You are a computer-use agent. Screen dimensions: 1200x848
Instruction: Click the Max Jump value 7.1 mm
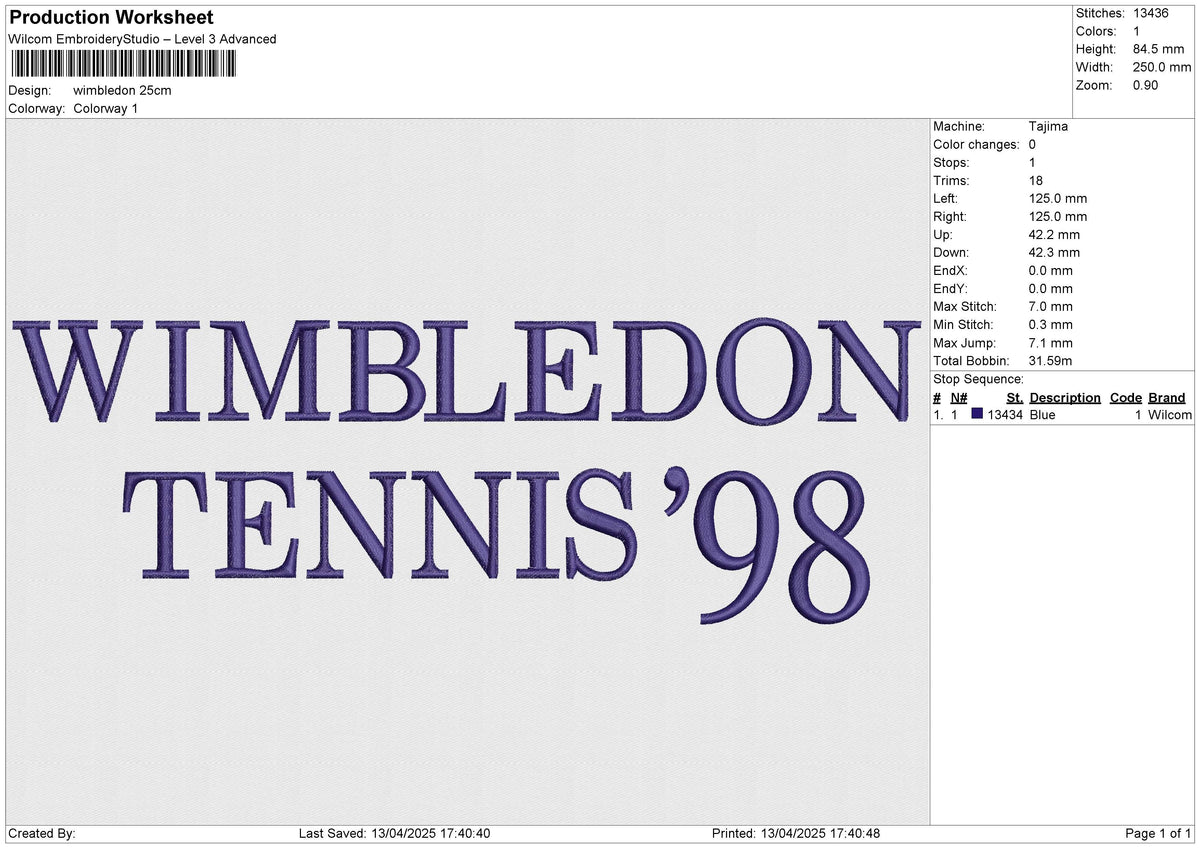point(1051,342)
